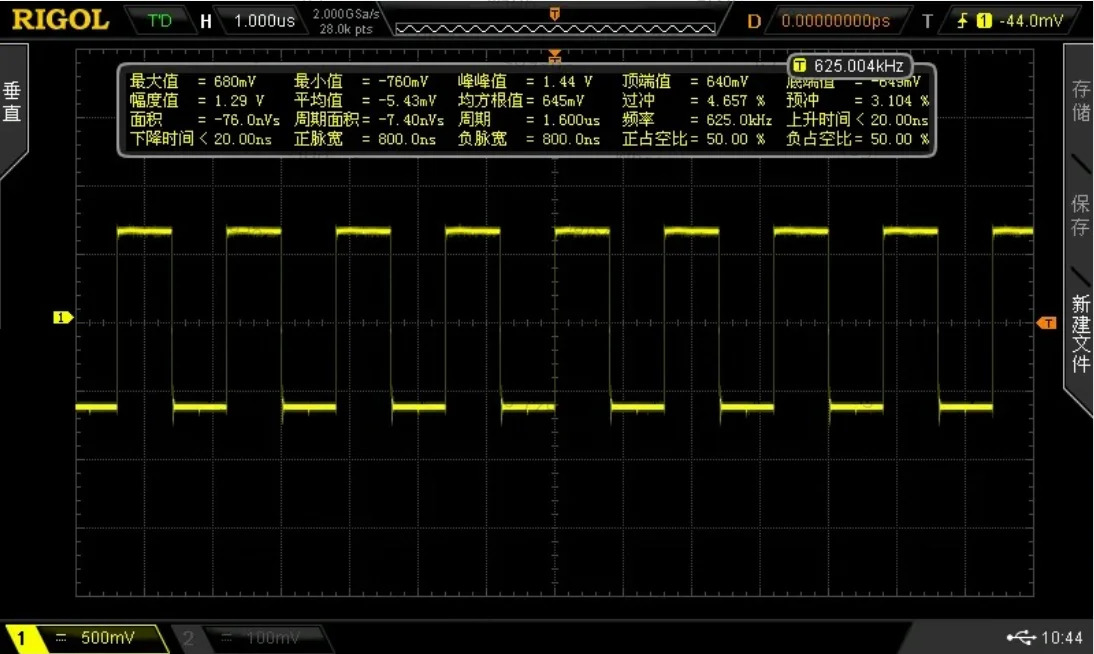The width and height of the screenshot is (1094, 654).
Task: Click the rising edge trigger icon
Action: [963, 21]
